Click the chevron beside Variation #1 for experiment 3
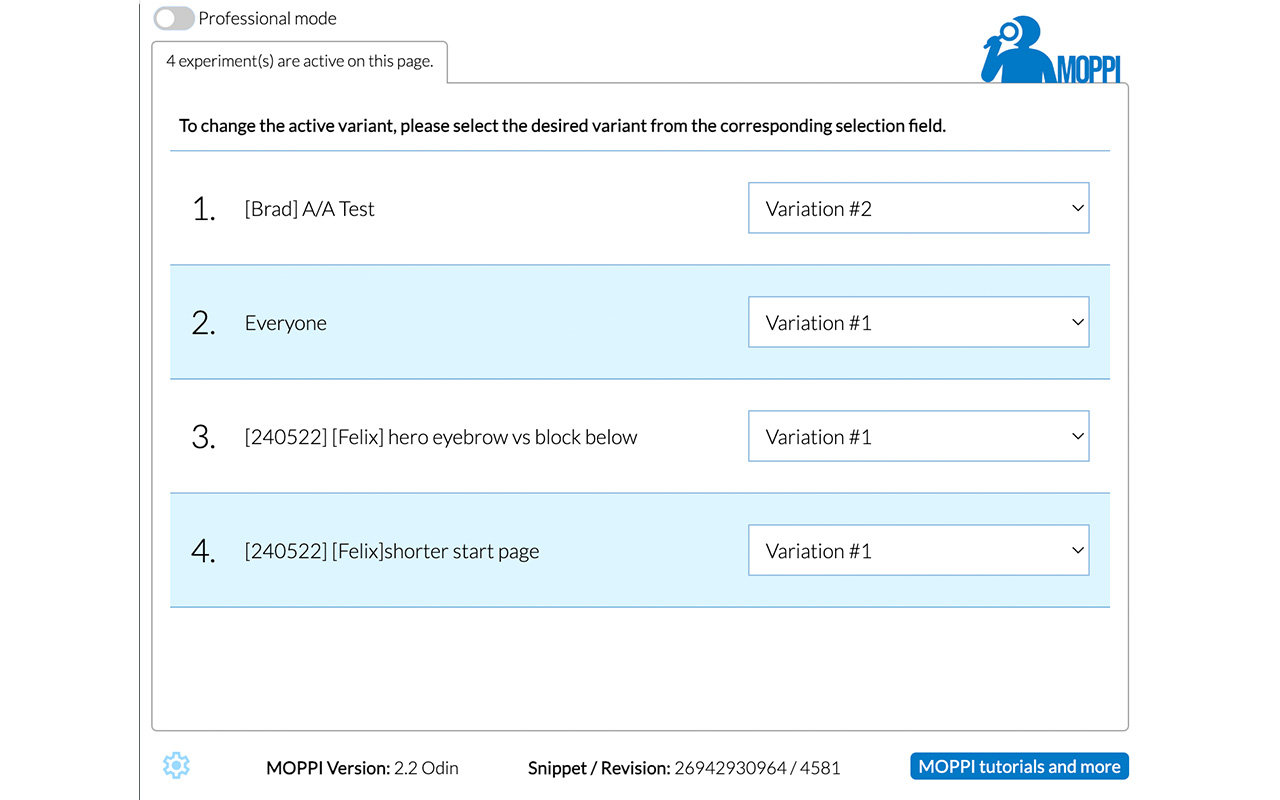This screenshot has width=1280, height=800. point(1077,436)
